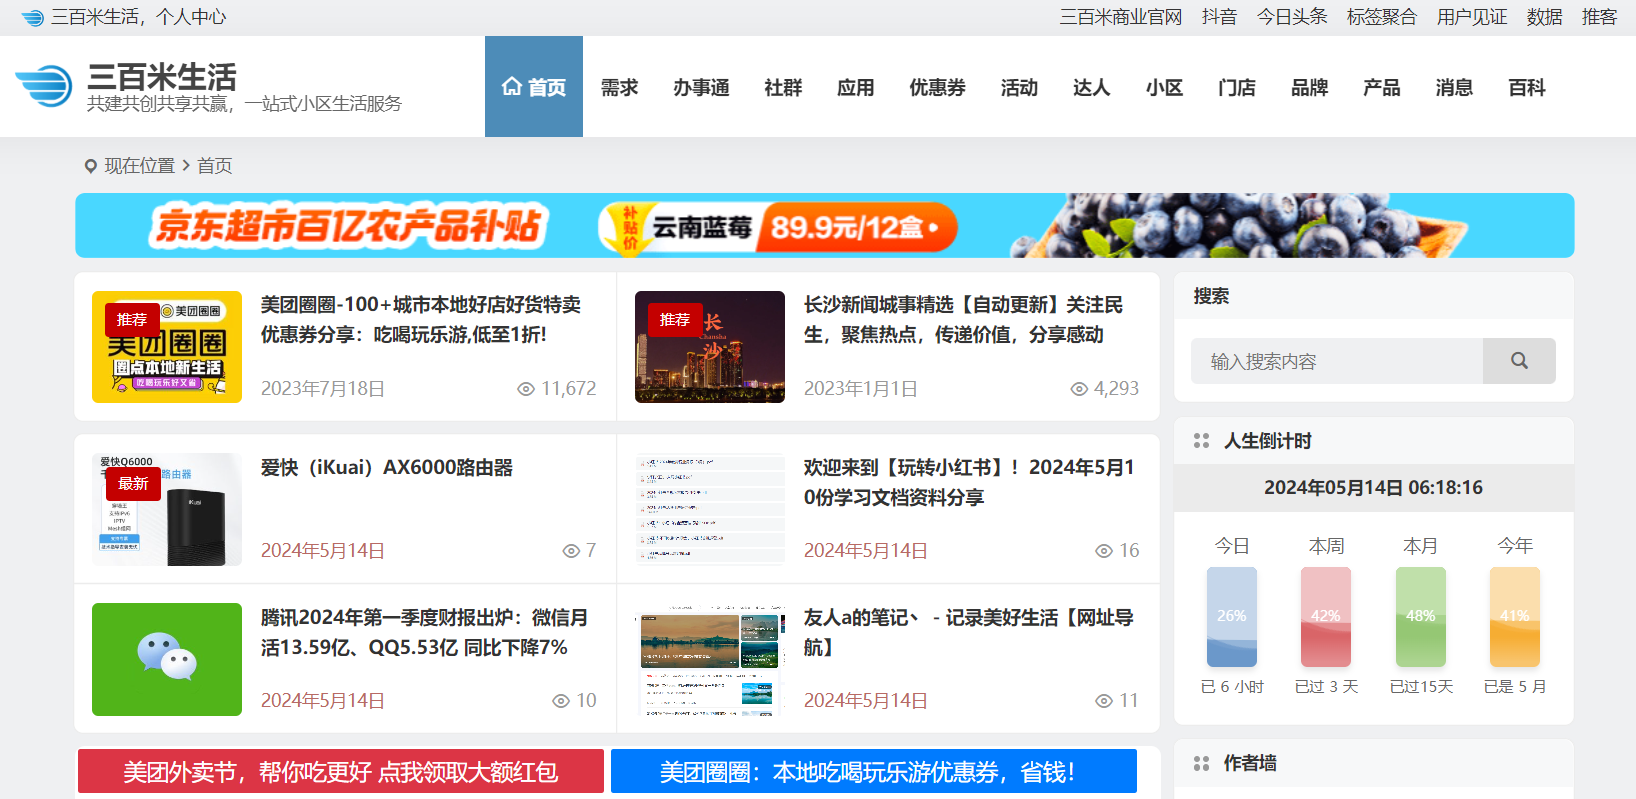Viewport: 1636px width, 799px height.
Task: Click the 2023年1月1日 post date
Action: [x=861, y=389]
